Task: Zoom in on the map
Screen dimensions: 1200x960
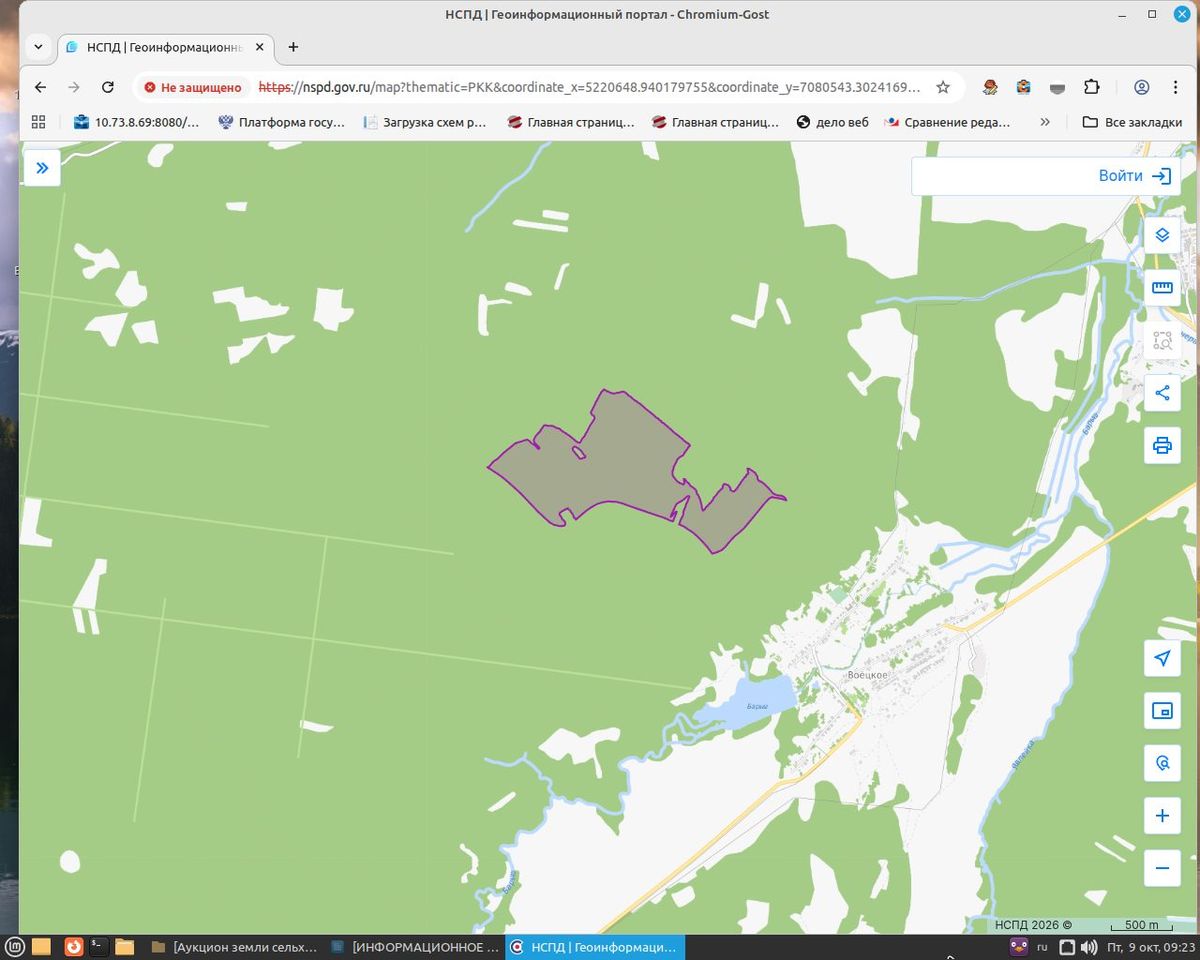Action: click(1162, 816)
